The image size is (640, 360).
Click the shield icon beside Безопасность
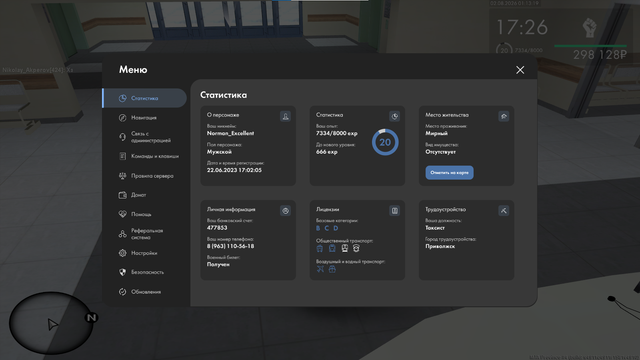[122, 272]
